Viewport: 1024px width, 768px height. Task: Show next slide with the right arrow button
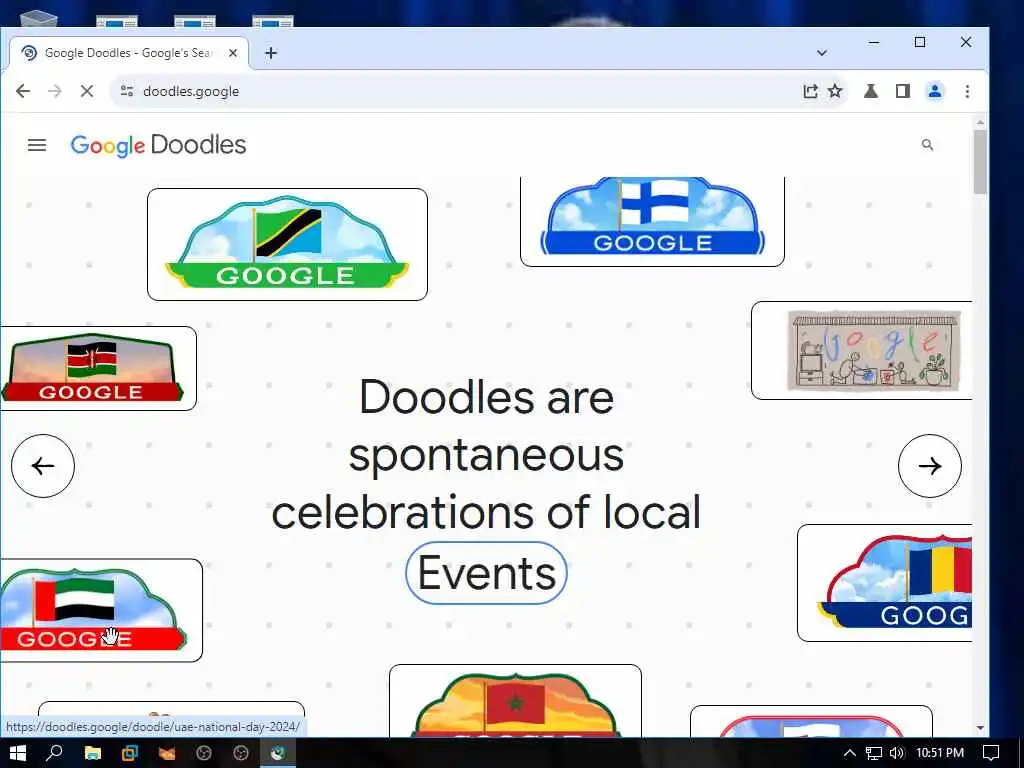[930, 466]
